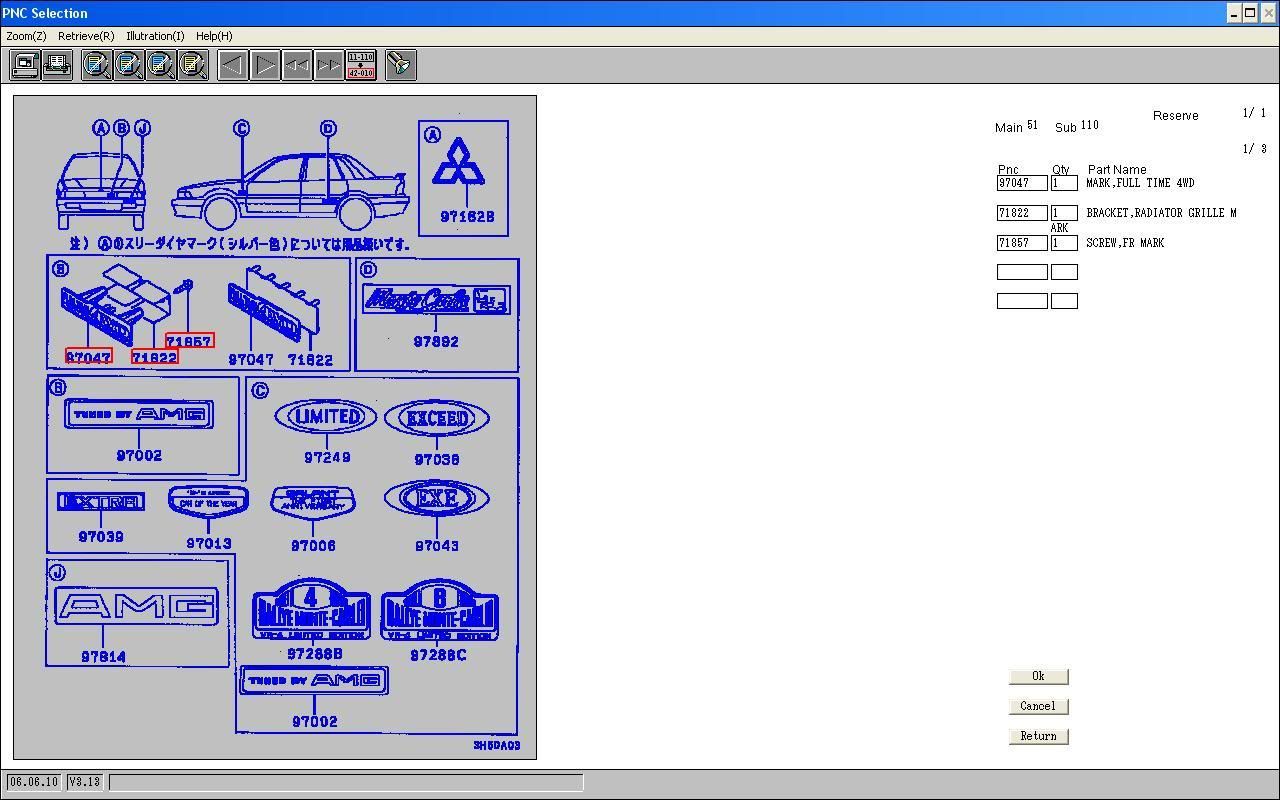Select callout 97814 under AMG badge
1280x800 pixels.
click(103, 656)
